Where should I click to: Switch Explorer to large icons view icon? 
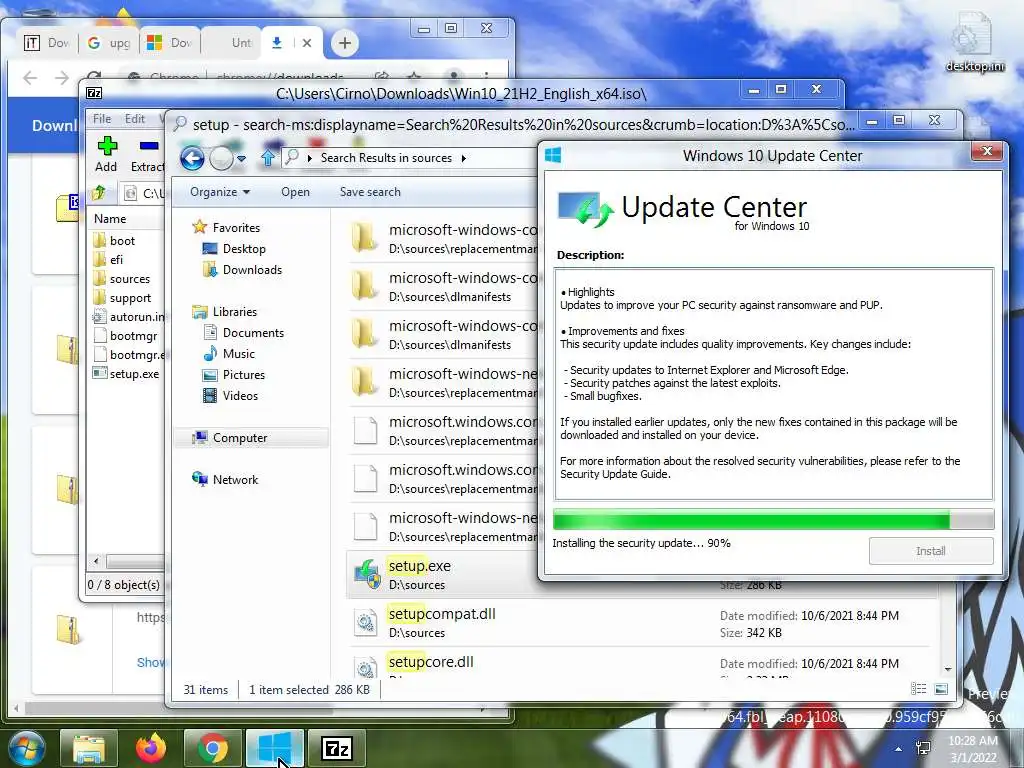941,689
